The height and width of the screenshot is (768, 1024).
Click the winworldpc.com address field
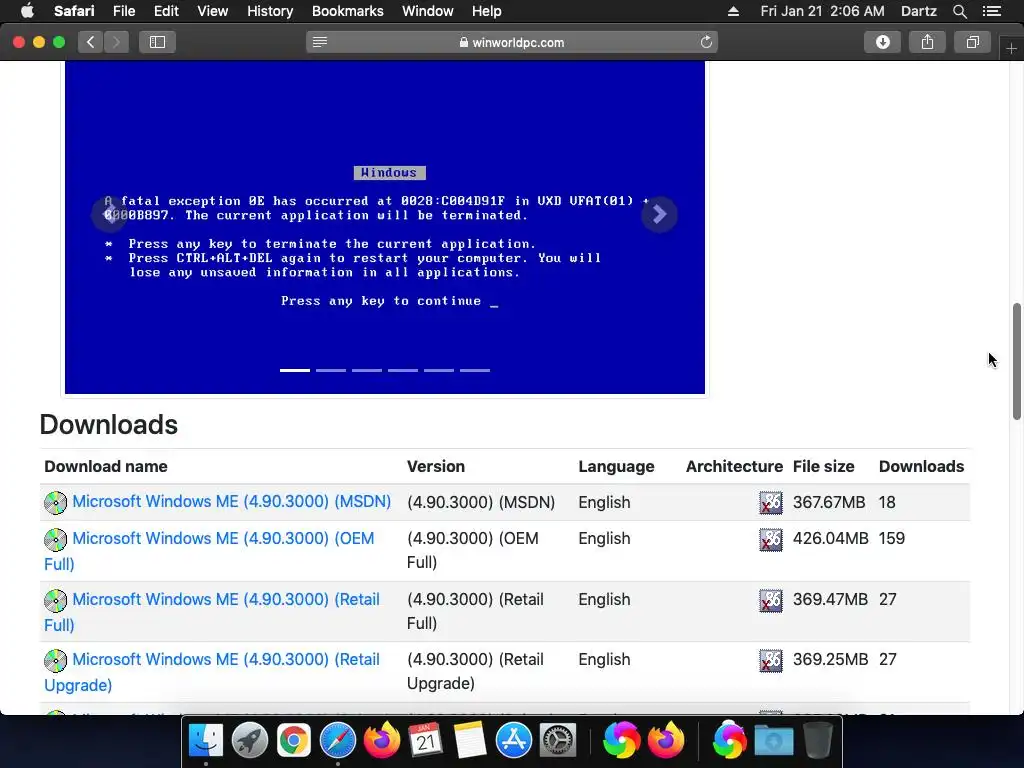[512, 42]
